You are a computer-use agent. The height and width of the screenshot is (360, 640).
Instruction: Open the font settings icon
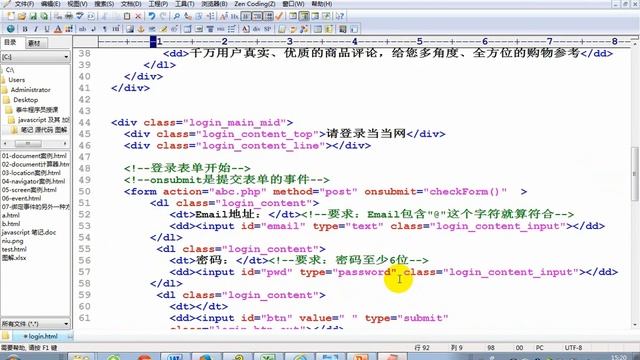[x=223, y=16]
